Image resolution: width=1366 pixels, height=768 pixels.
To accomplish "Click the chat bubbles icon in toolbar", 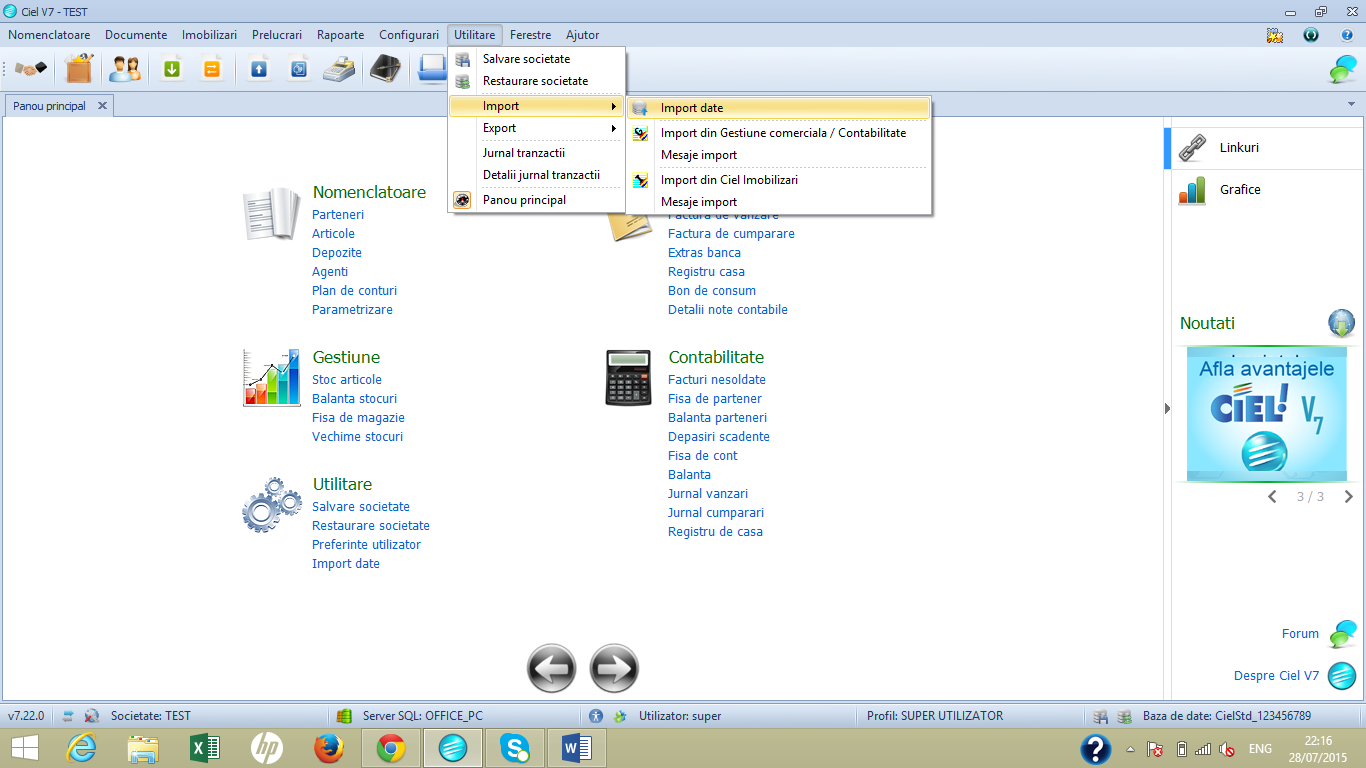I will pos(1342,69).
